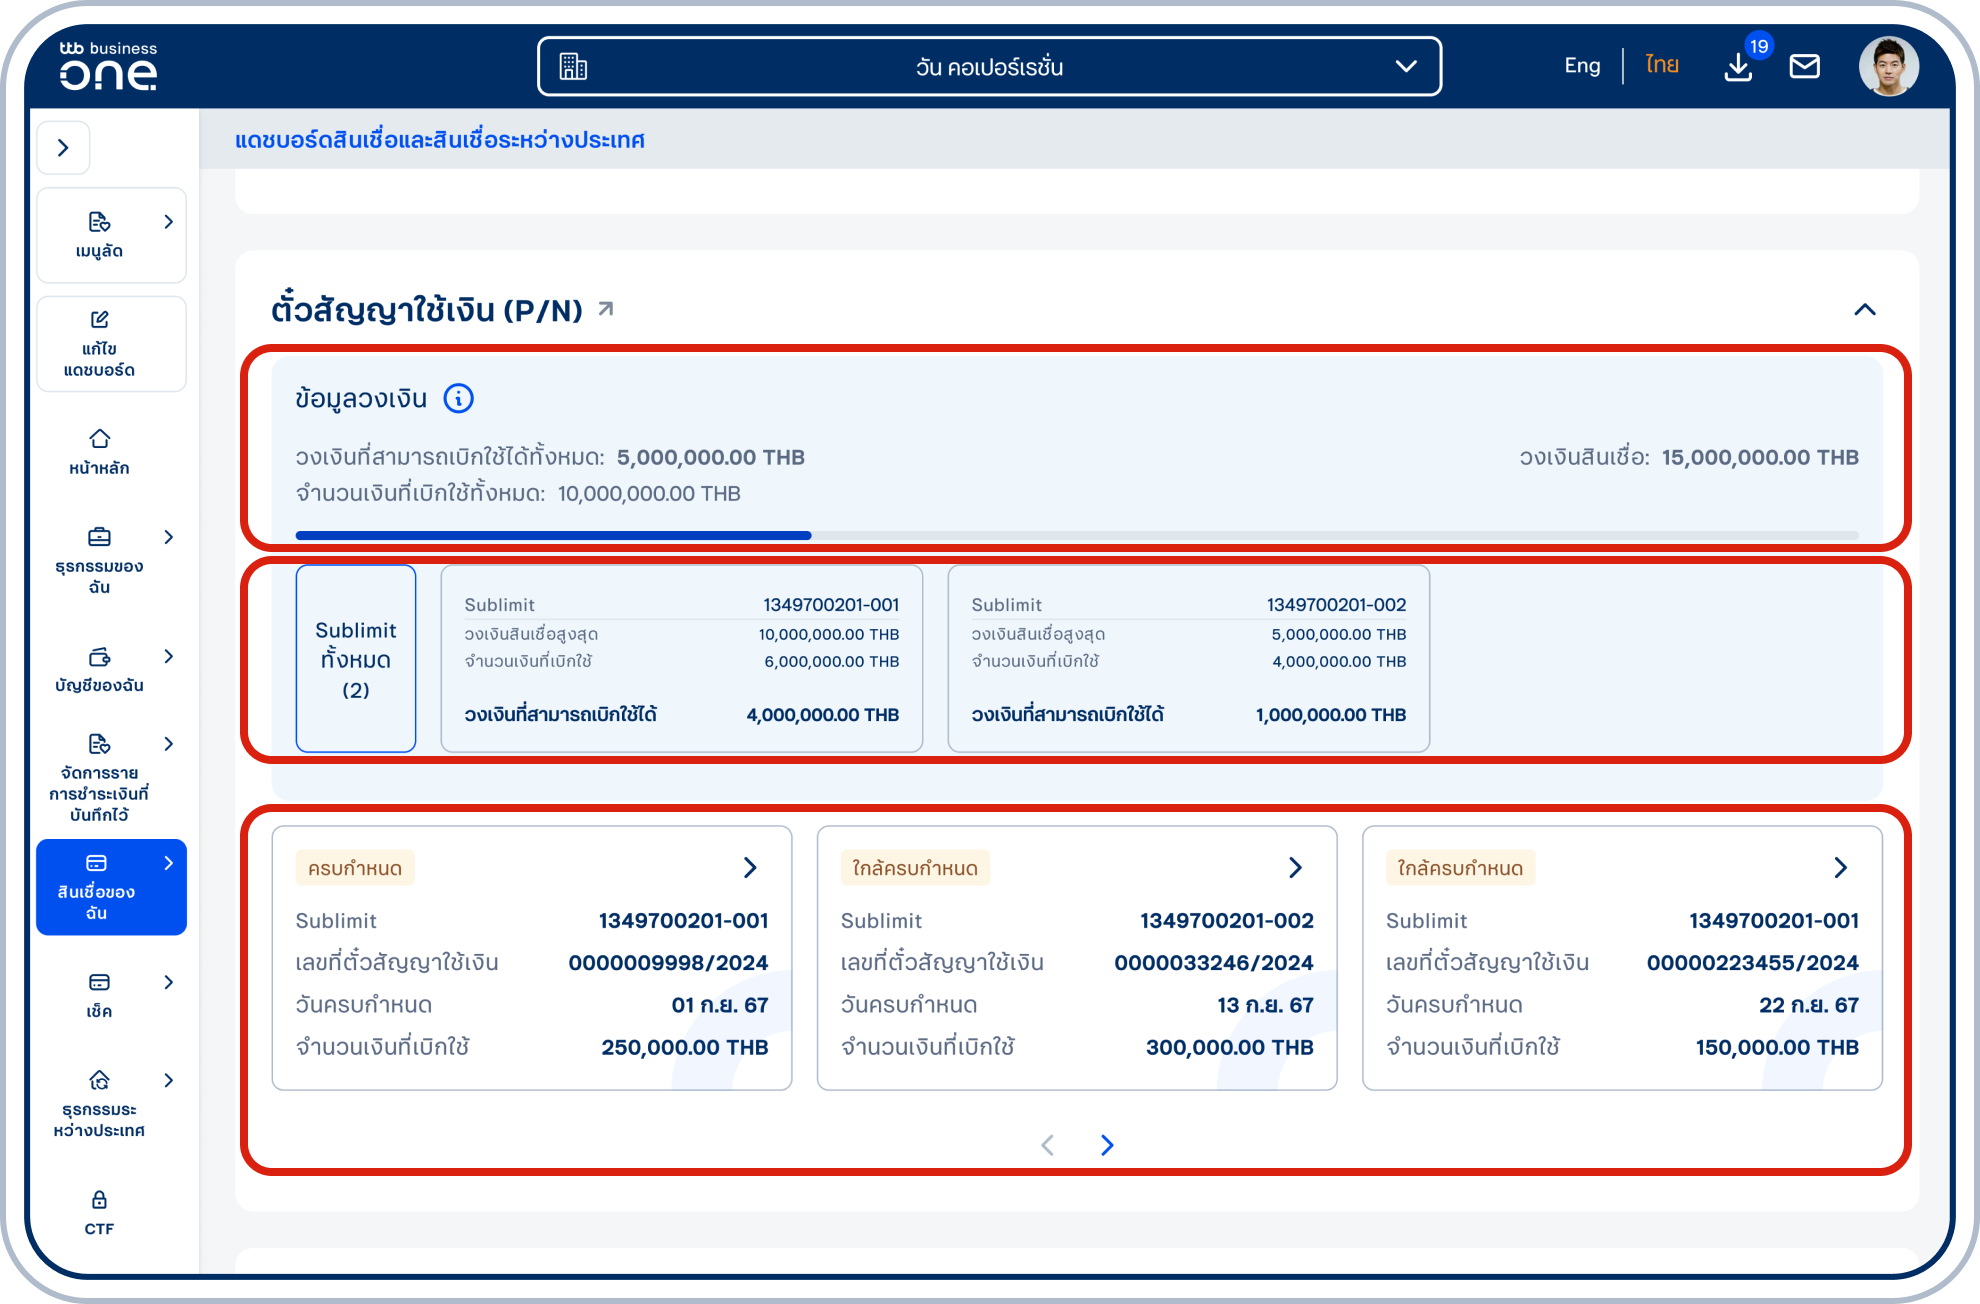Switch language to ไทย
Image resolution: width=1980 pixels, height=1304 pixels.
1661,66
